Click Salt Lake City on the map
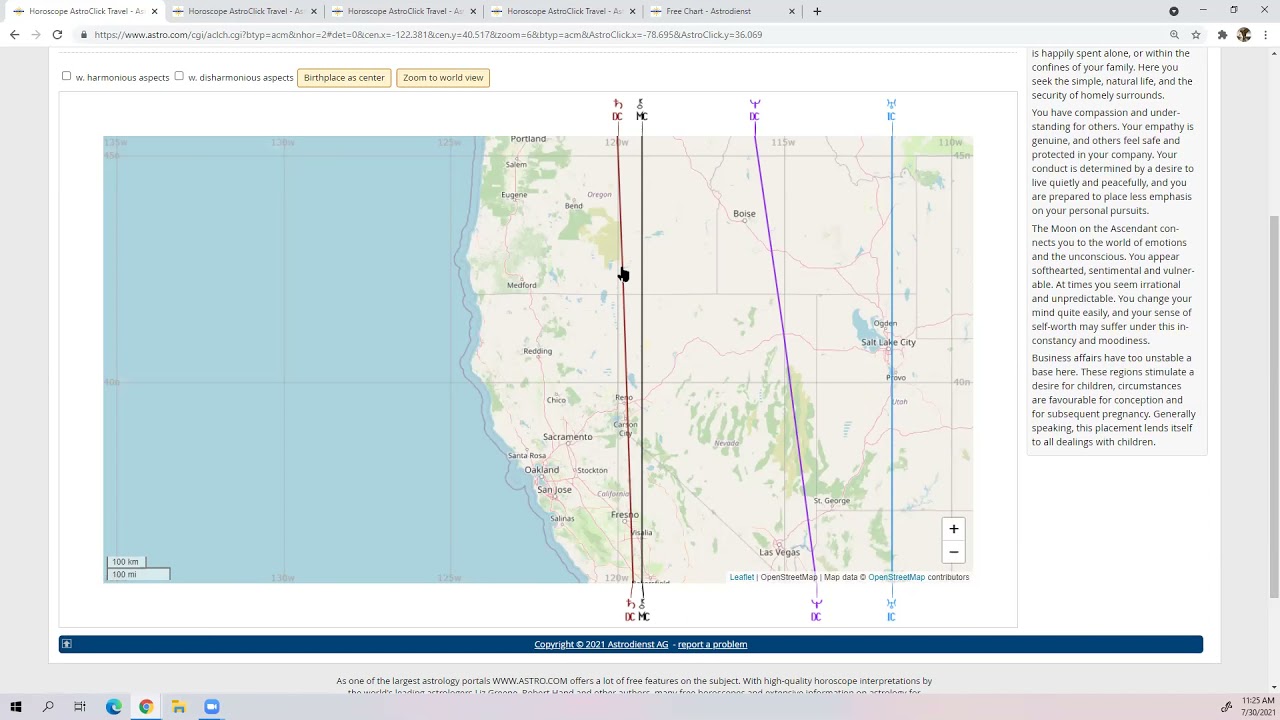Screen dimensions: 1280x720 888,342
